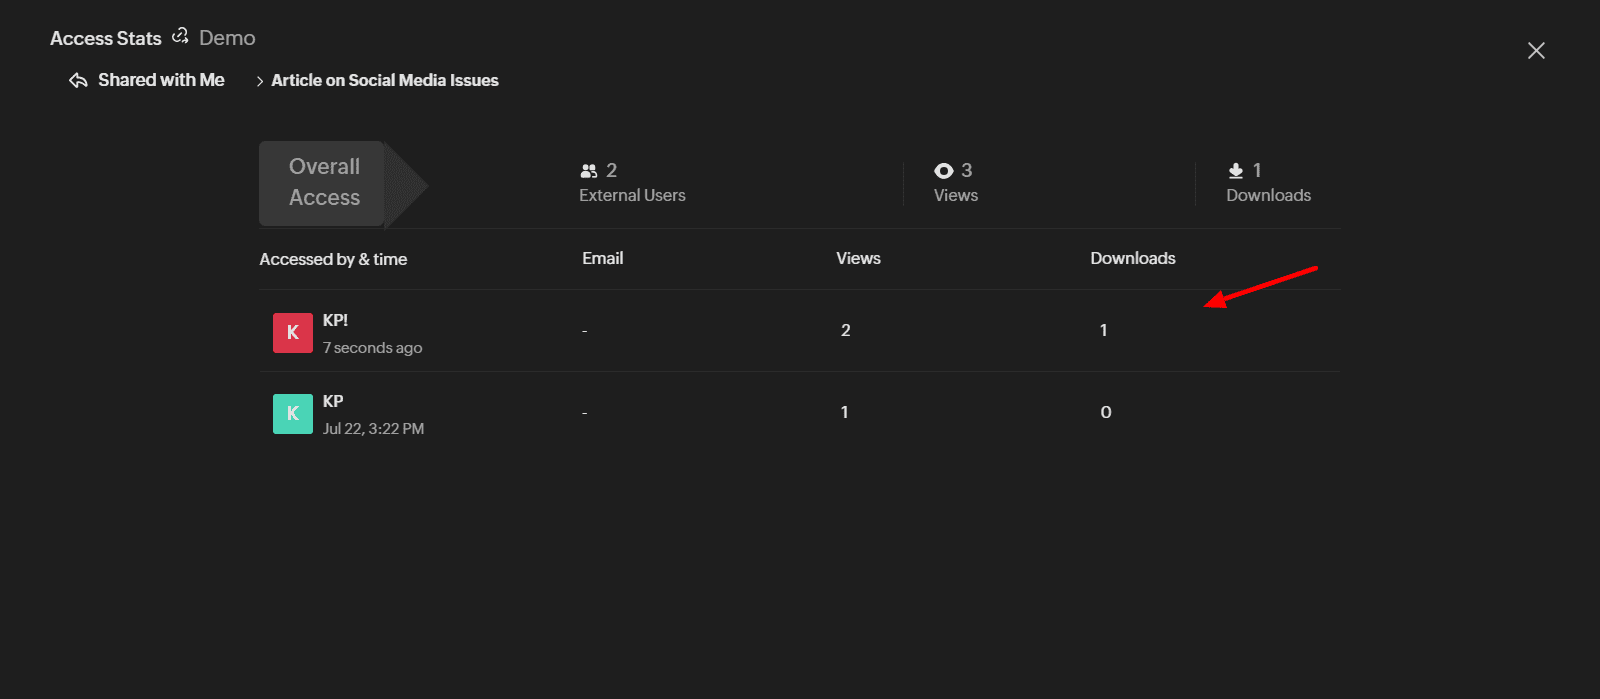This screenshot has width=1600, height=699.
Task: Click the green K avatar for KP
Action: coord(292,414)
